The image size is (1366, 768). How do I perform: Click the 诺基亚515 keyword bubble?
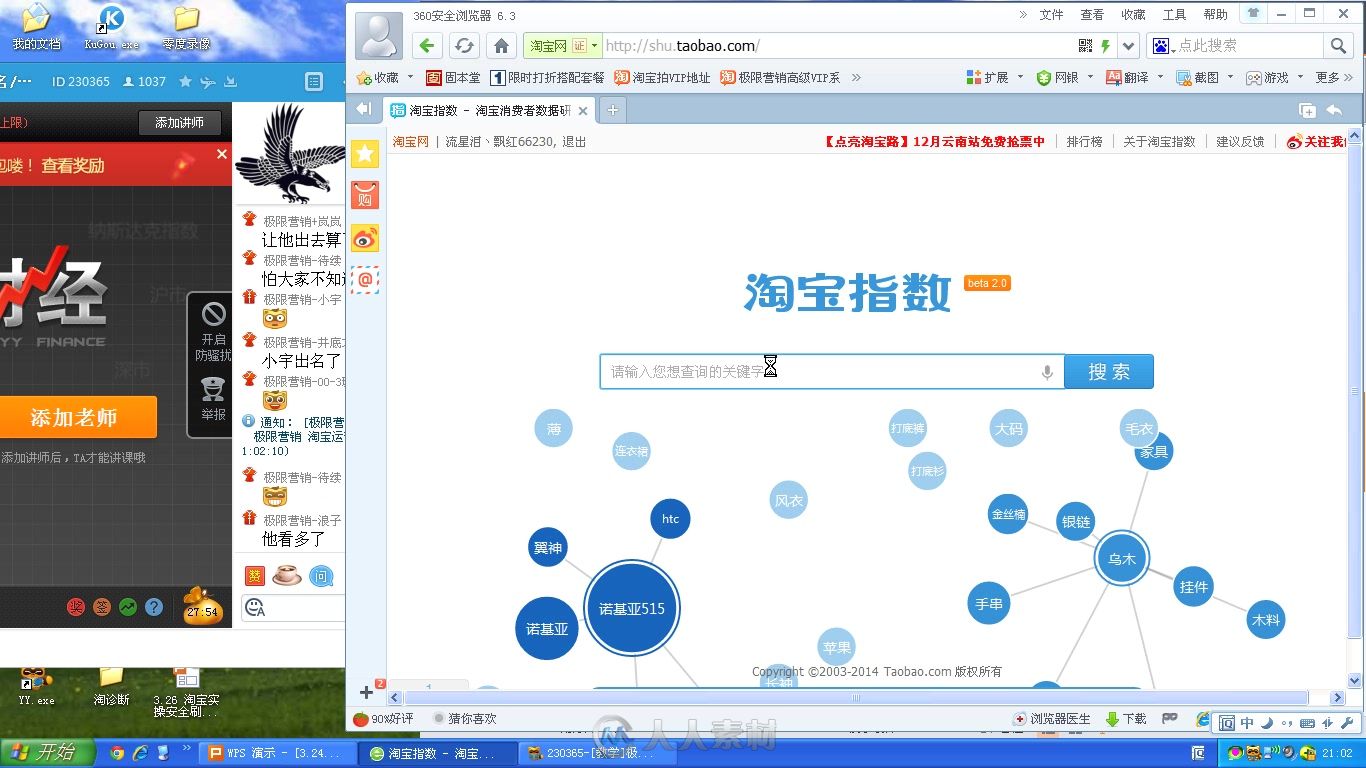tap(632, 608)
